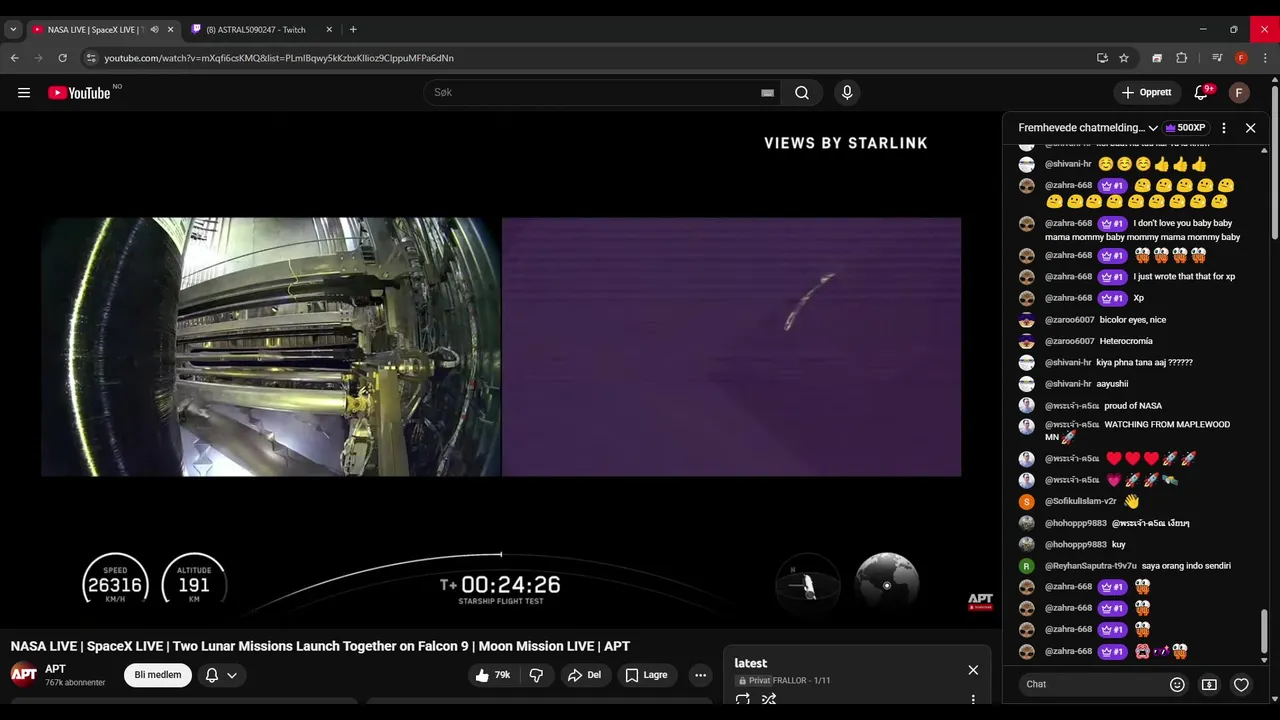Open Super Chat dollar icon
The image size is (1280, 720).
click(x=1209, y=685)
